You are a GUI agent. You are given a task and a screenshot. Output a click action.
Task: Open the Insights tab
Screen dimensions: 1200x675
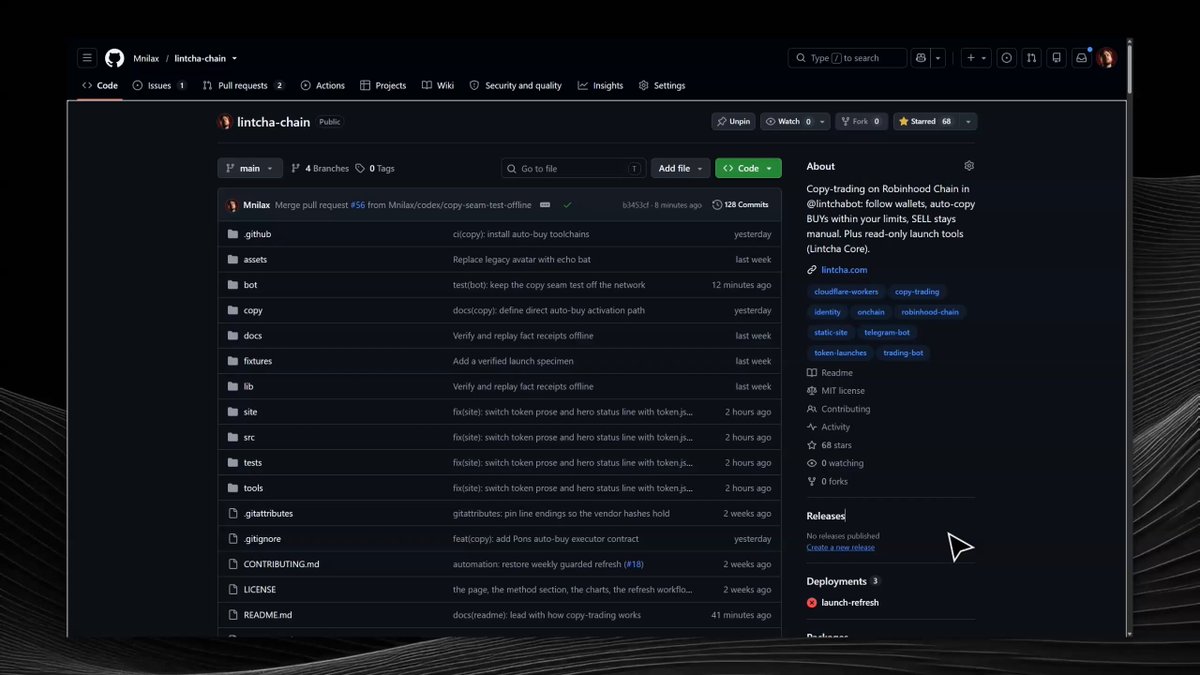click(600, 86)
